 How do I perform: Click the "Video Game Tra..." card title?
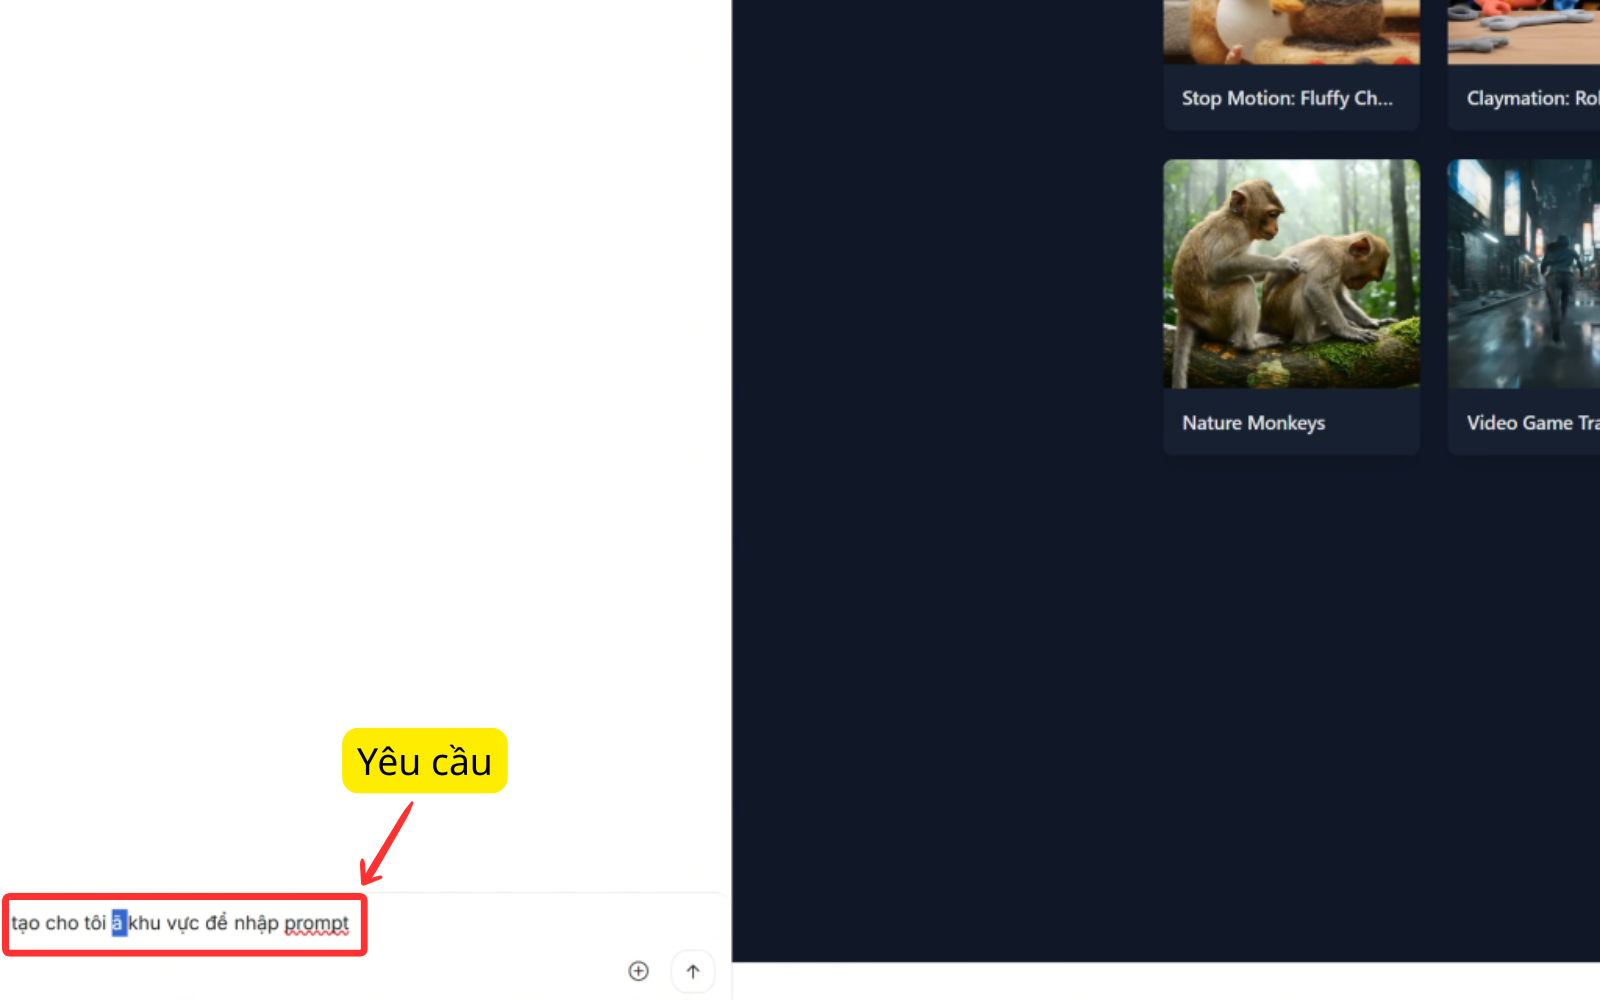point(1533,423)
